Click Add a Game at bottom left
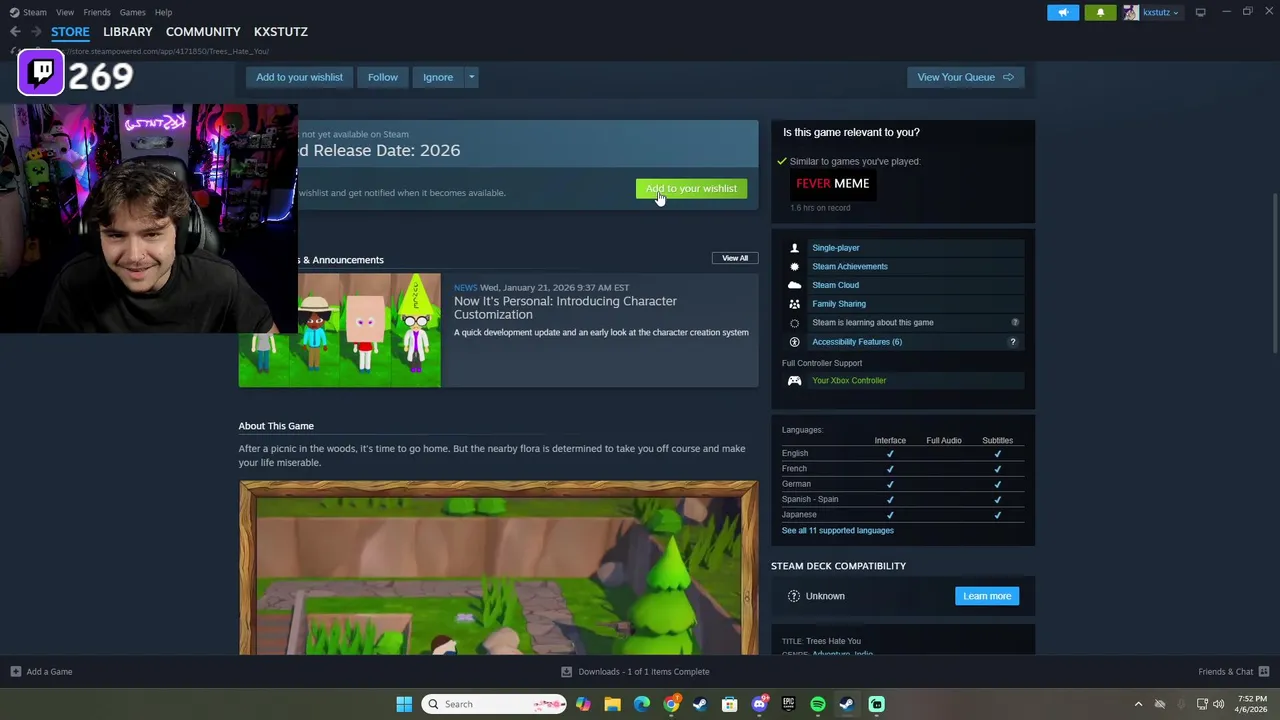The height and width of the screenshot is (720, 1280). point(41,672)
